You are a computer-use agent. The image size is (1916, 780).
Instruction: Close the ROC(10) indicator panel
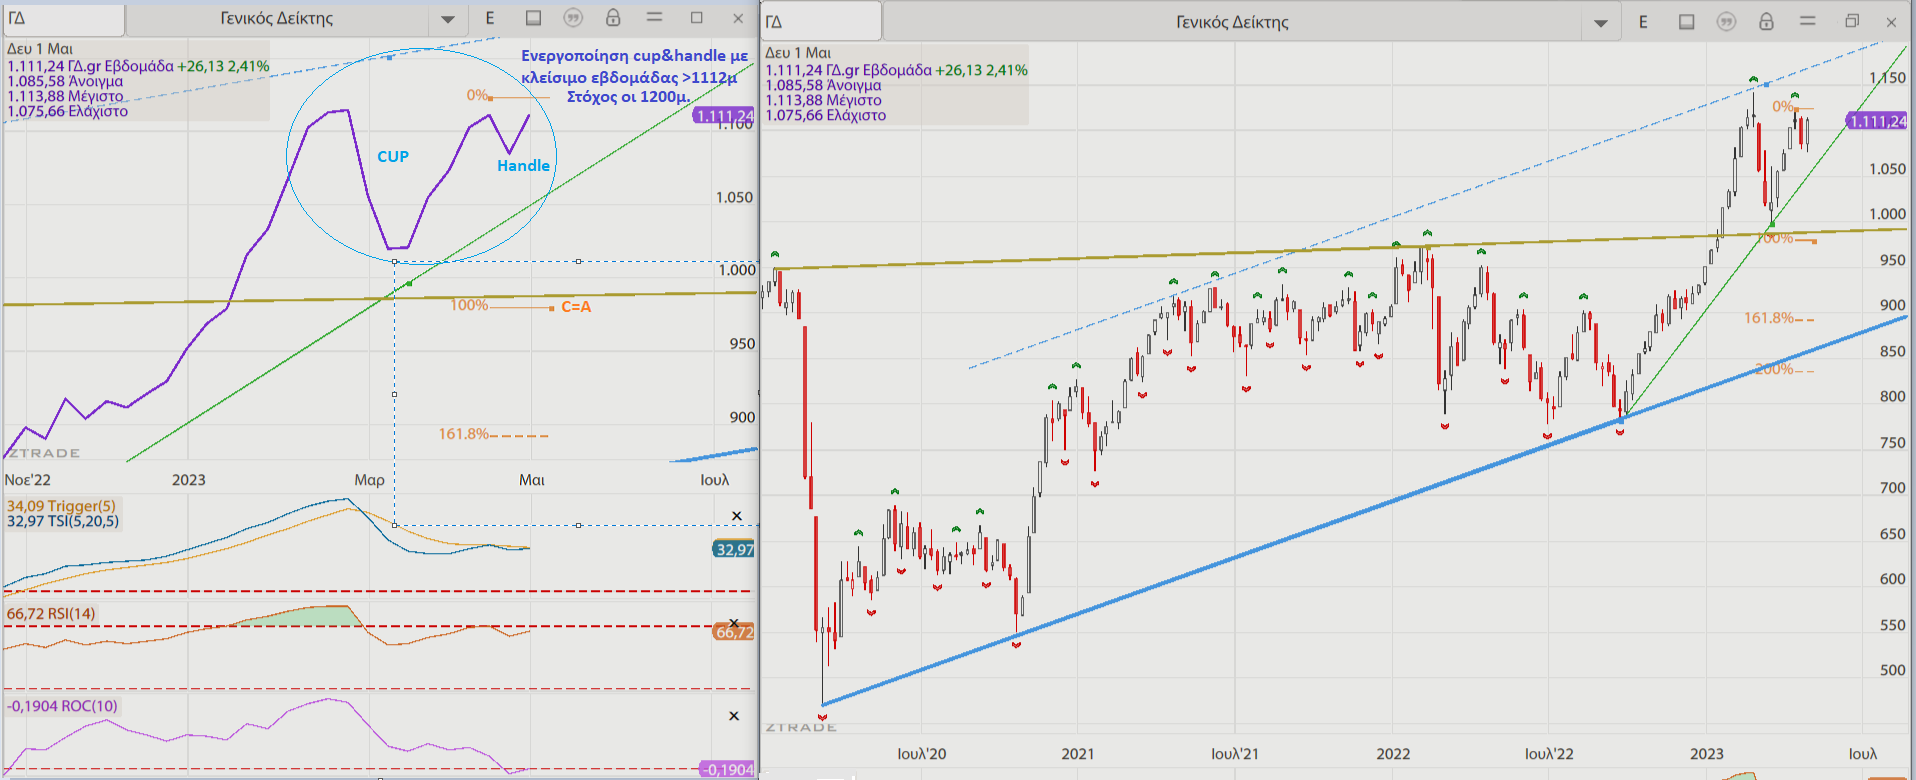pos(734,716)
